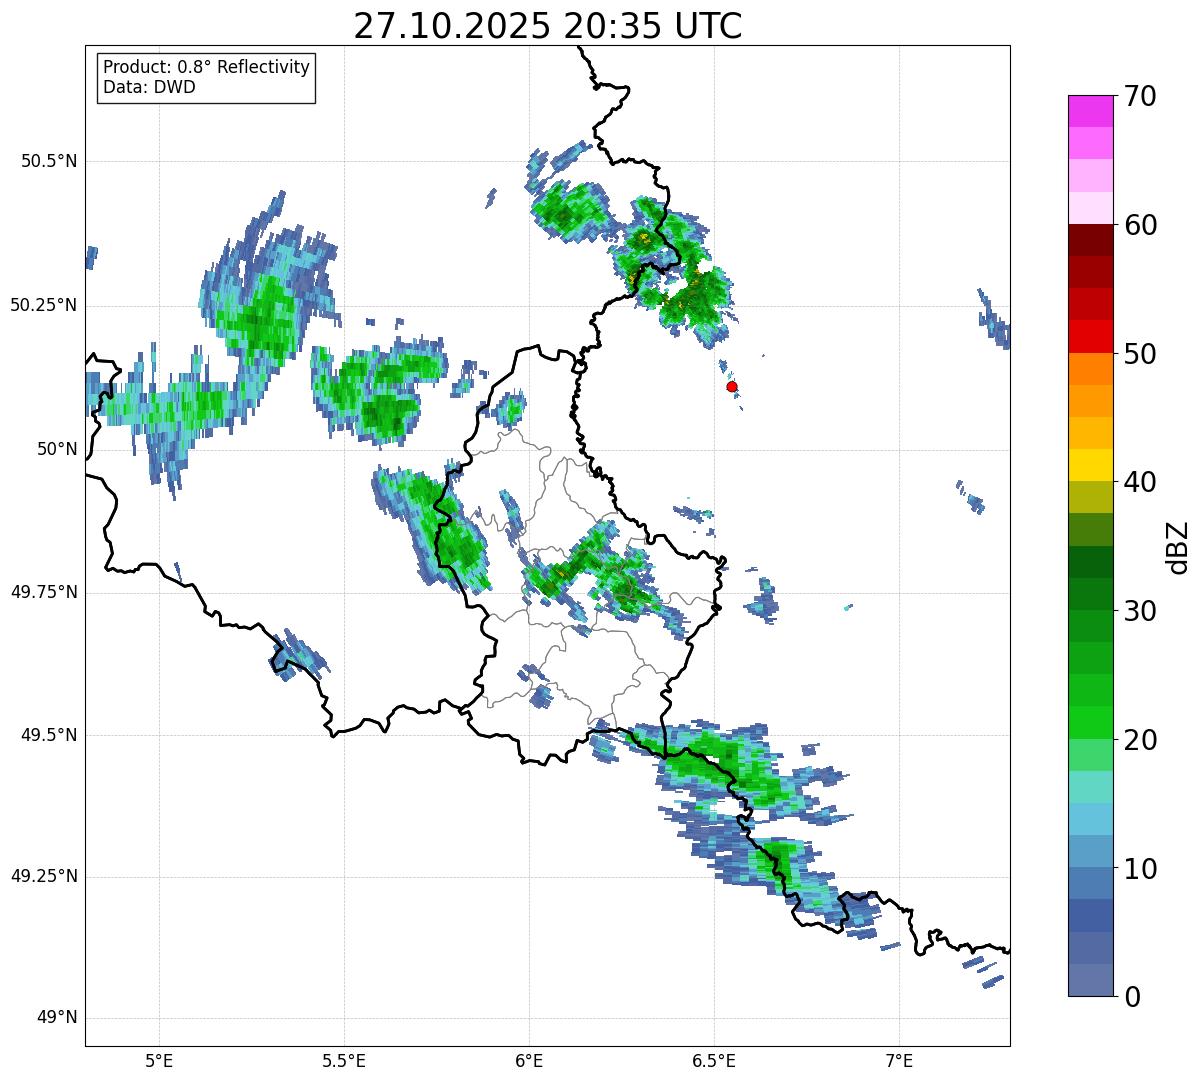Pick the pale pink swatch above 60
Viewport: 1202px width, 1081px height.
pos(1091,208)
